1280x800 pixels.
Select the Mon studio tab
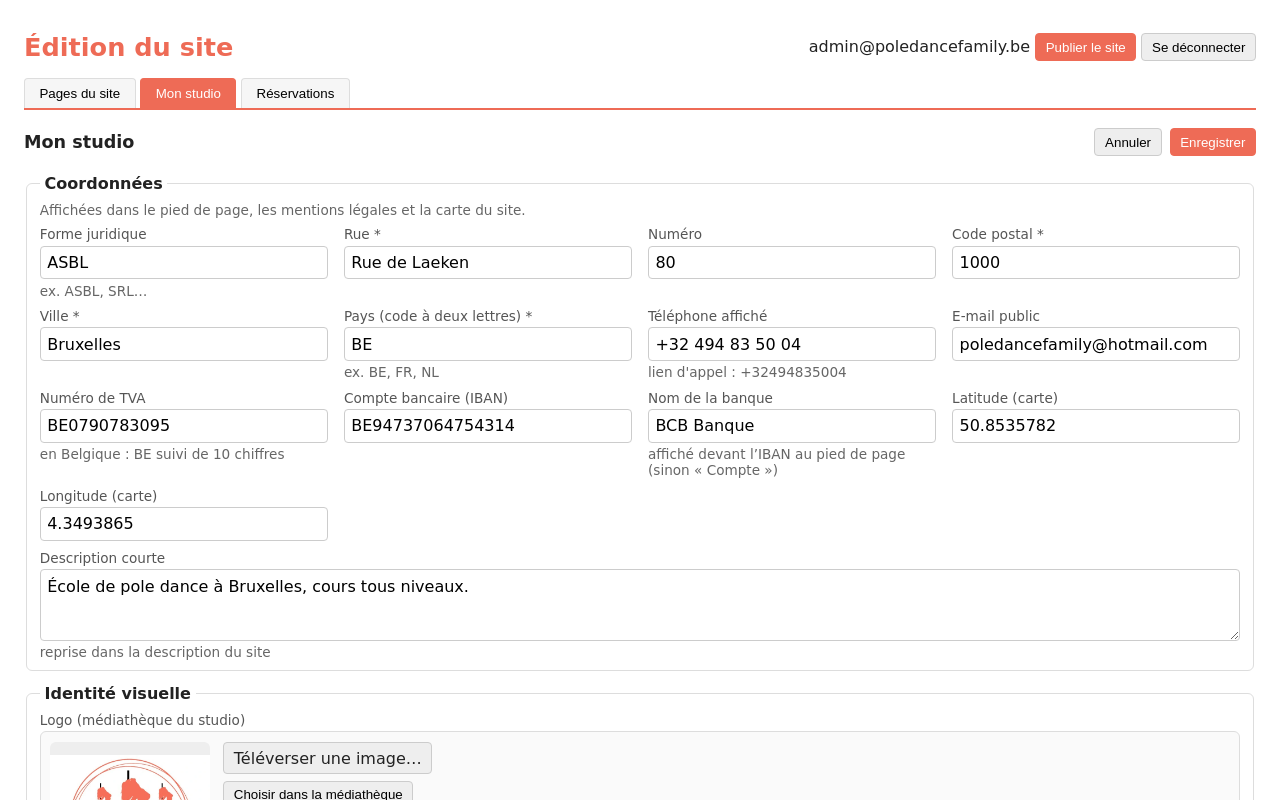(x=188, y=93)
